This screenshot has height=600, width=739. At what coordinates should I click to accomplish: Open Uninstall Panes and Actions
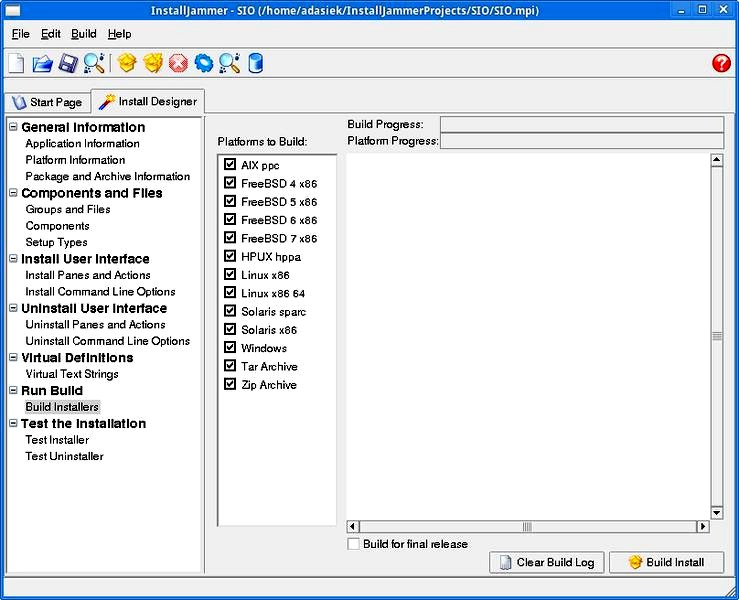[x=96, y=324]
